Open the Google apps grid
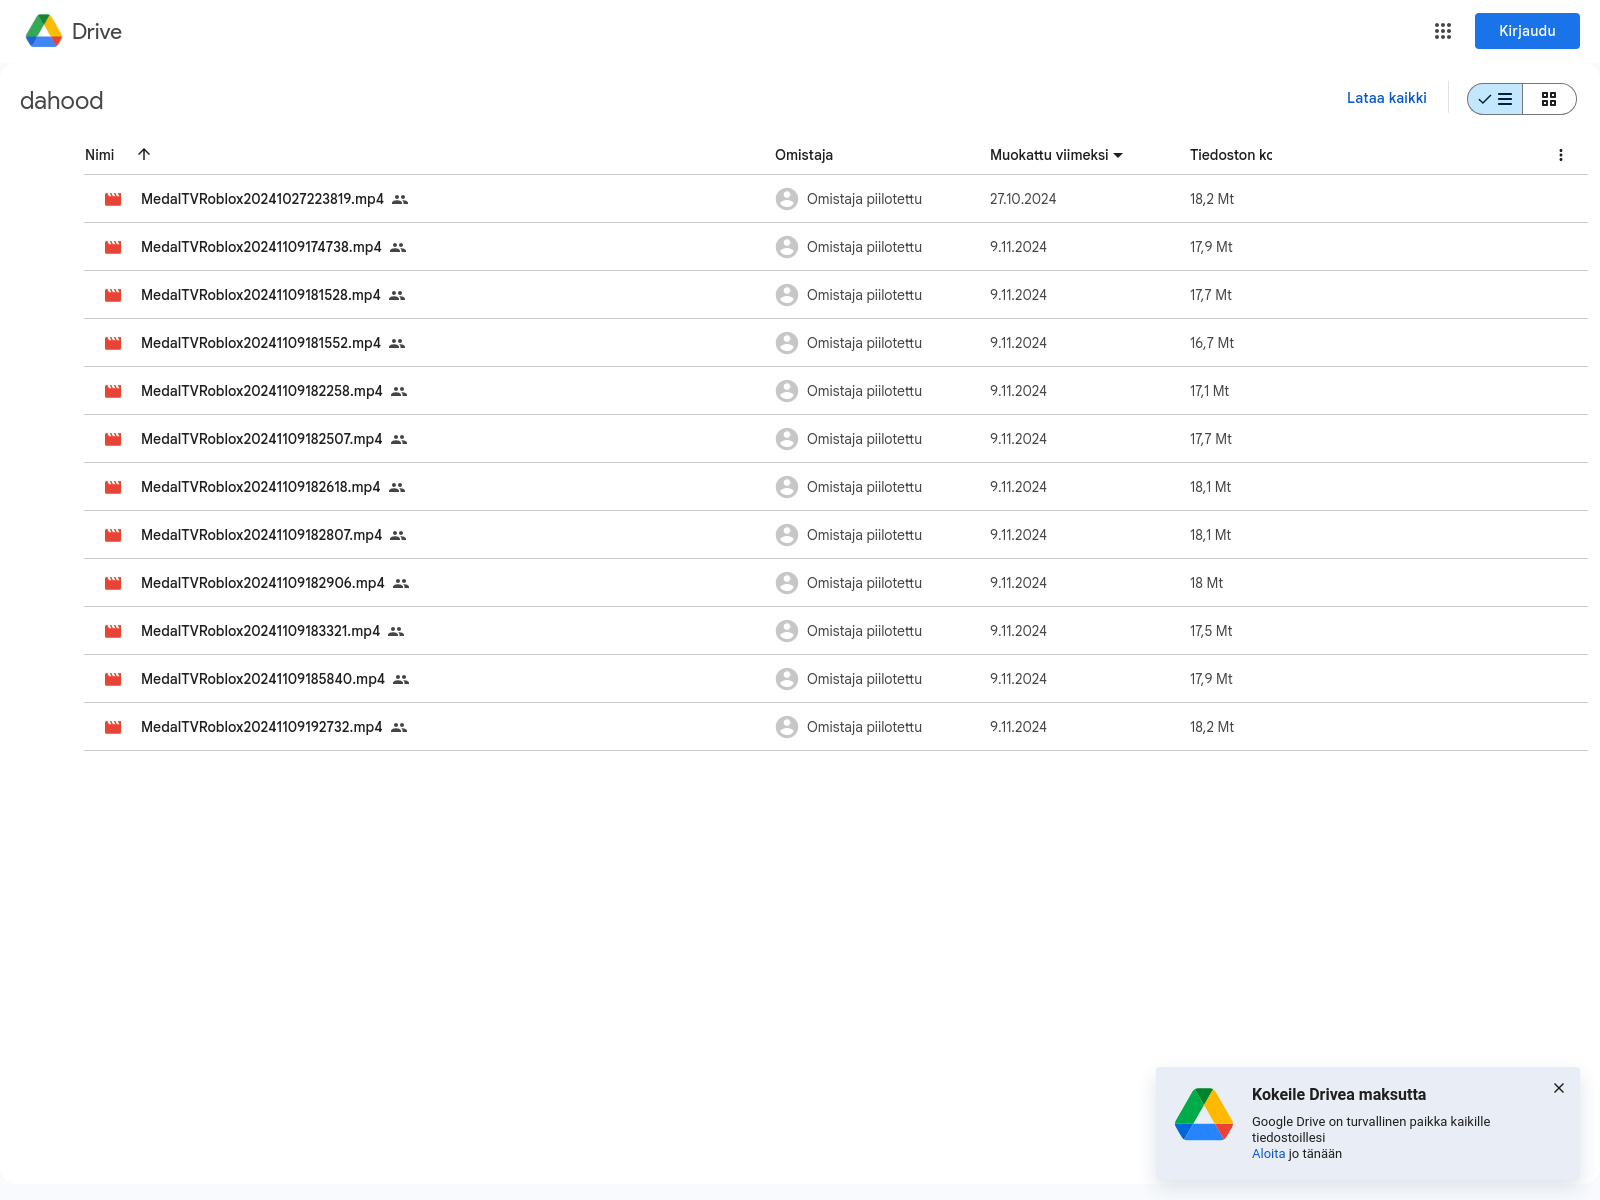This screenshot has height=1200, width=1600. (1442, 31)
